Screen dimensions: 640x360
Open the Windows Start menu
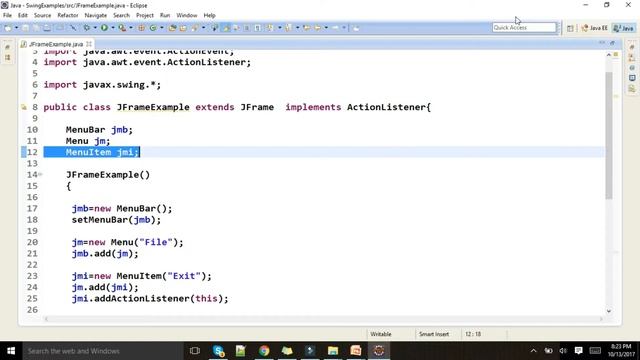(x=11, y=351)
